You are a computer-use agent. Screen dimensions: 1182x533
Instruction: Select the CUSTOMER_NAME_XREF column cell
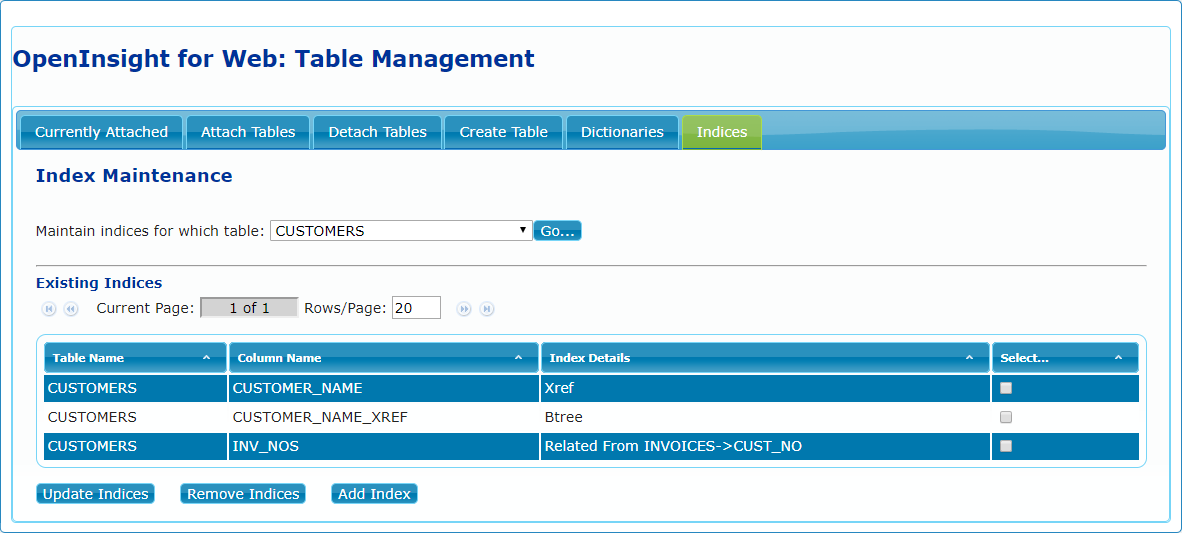pos(384,417)
